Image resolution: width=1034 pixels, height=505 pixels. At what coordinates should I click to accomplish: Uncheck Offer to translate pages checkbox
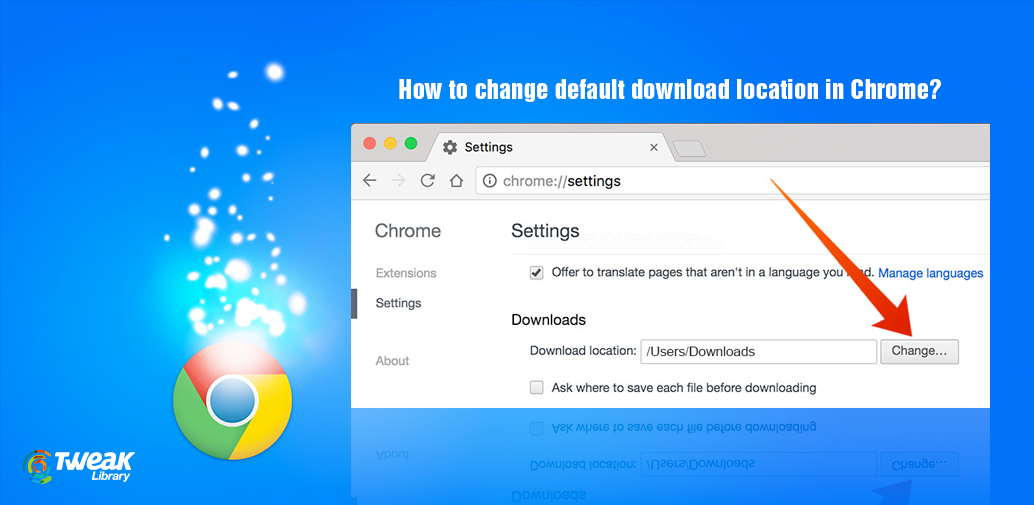537,273
